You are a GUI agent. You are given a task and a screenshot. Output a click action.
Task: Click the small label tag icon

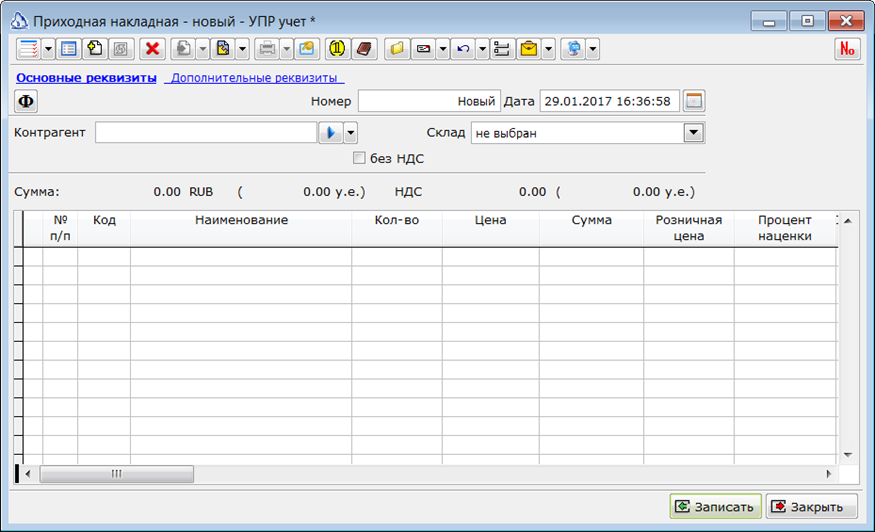(423, 49)
